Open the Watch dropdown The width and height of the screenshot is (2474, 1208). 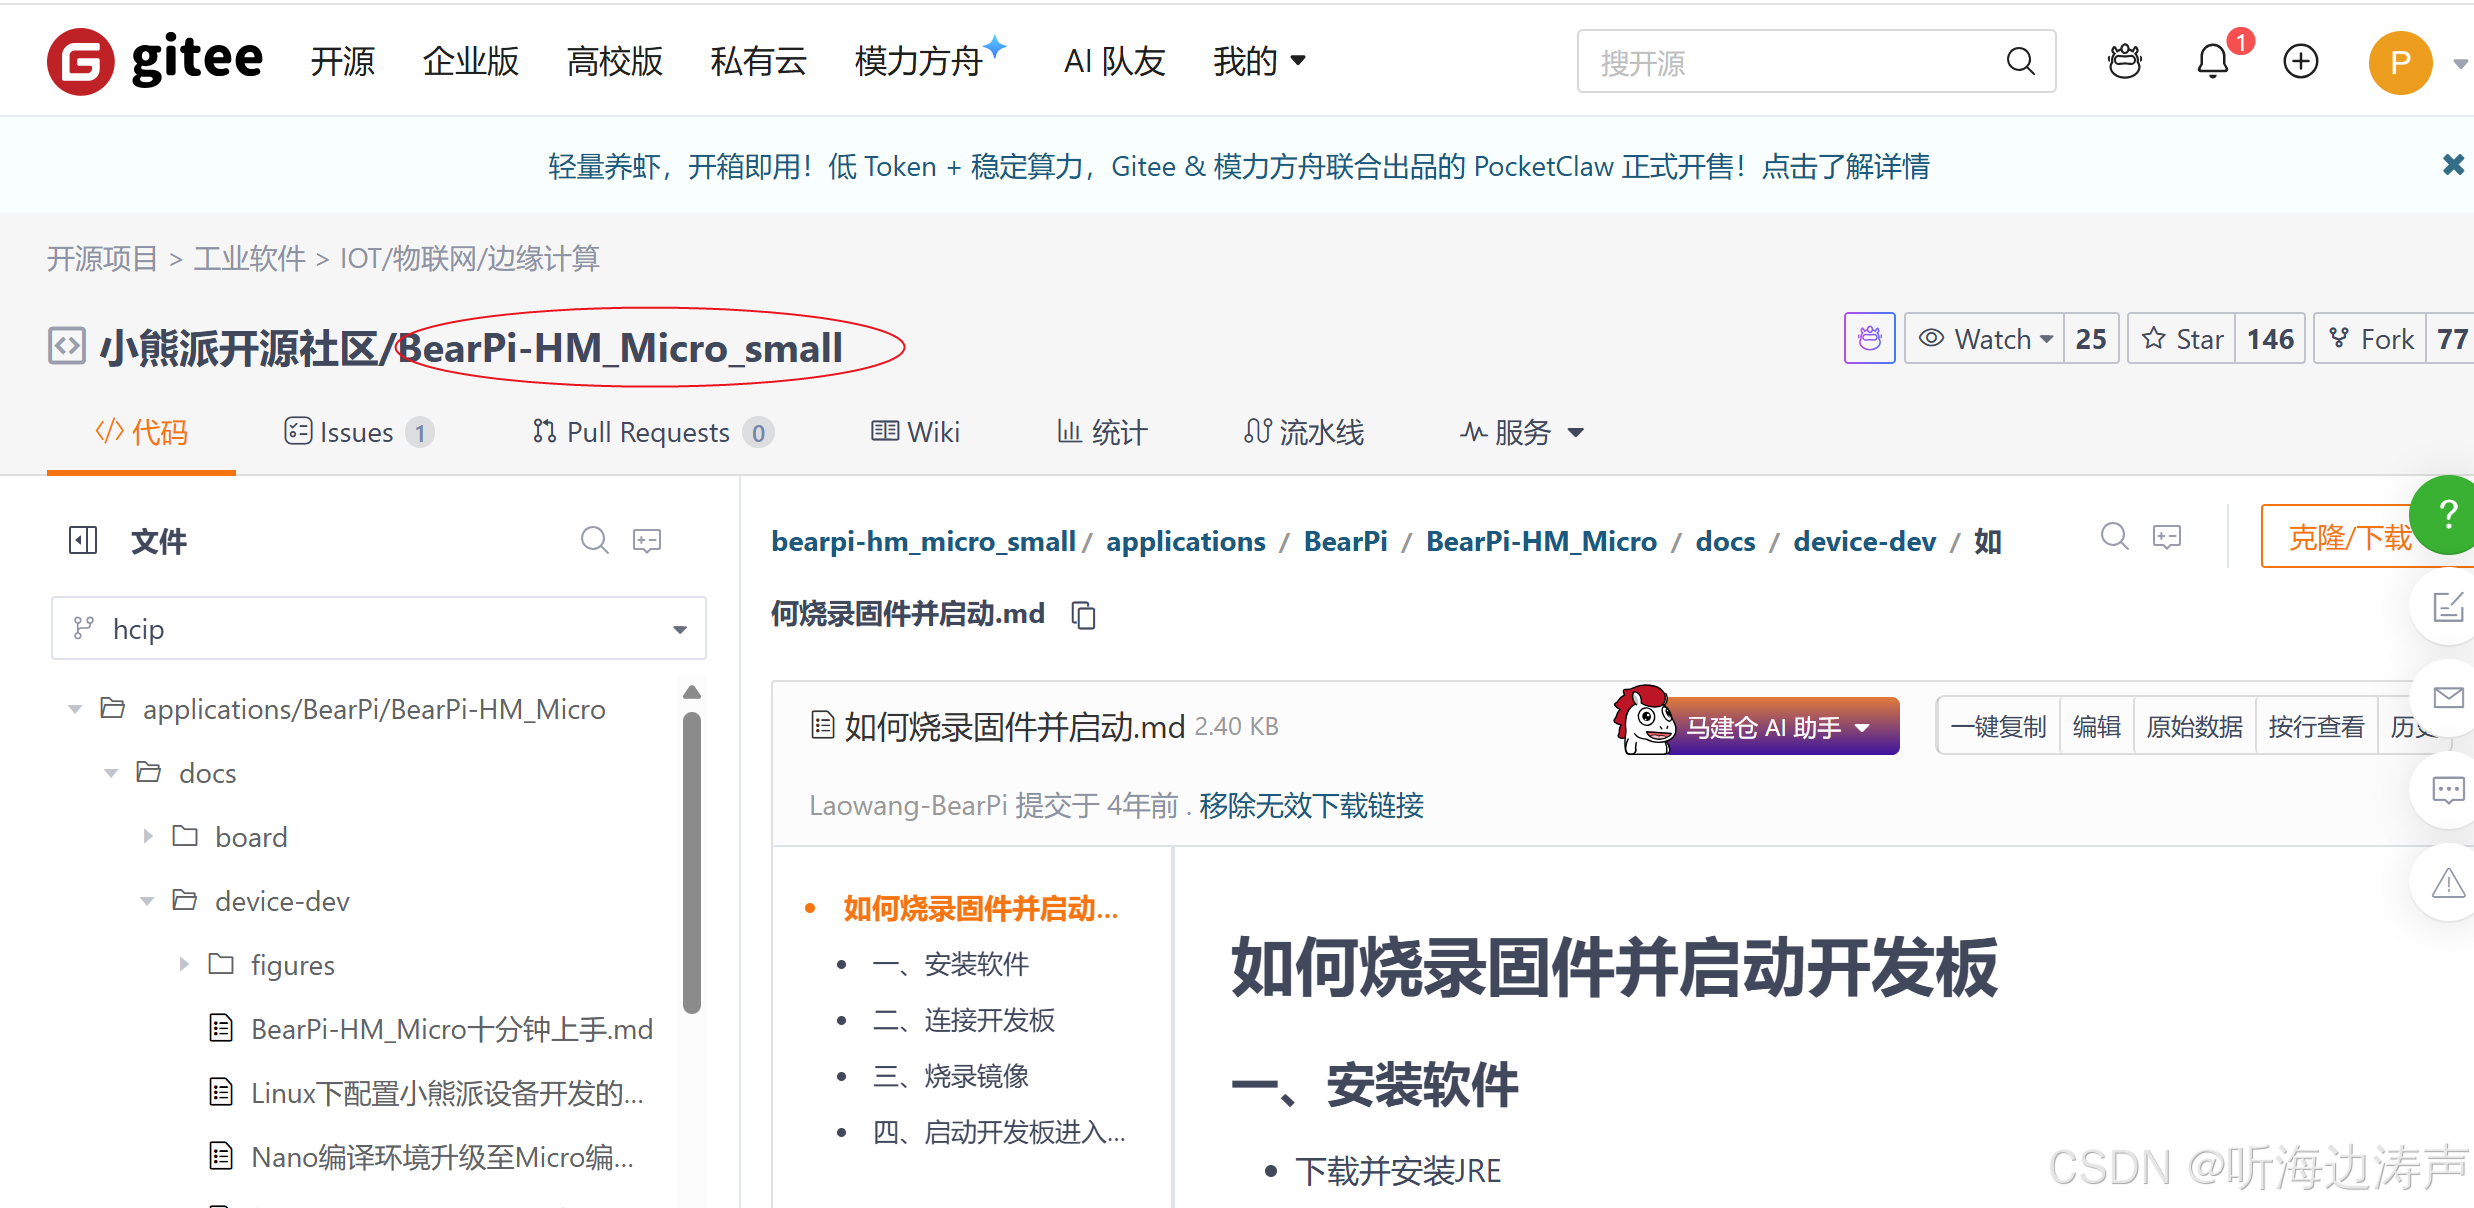(1985, 339)
